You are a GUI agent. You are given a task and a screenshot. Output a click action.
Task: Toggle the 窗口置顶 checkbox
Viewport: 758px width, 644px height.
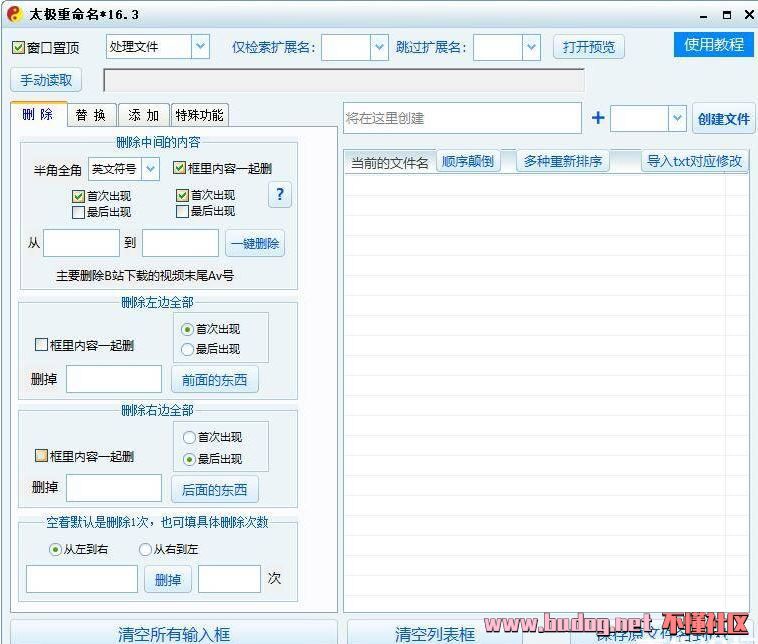coord(19,48)
